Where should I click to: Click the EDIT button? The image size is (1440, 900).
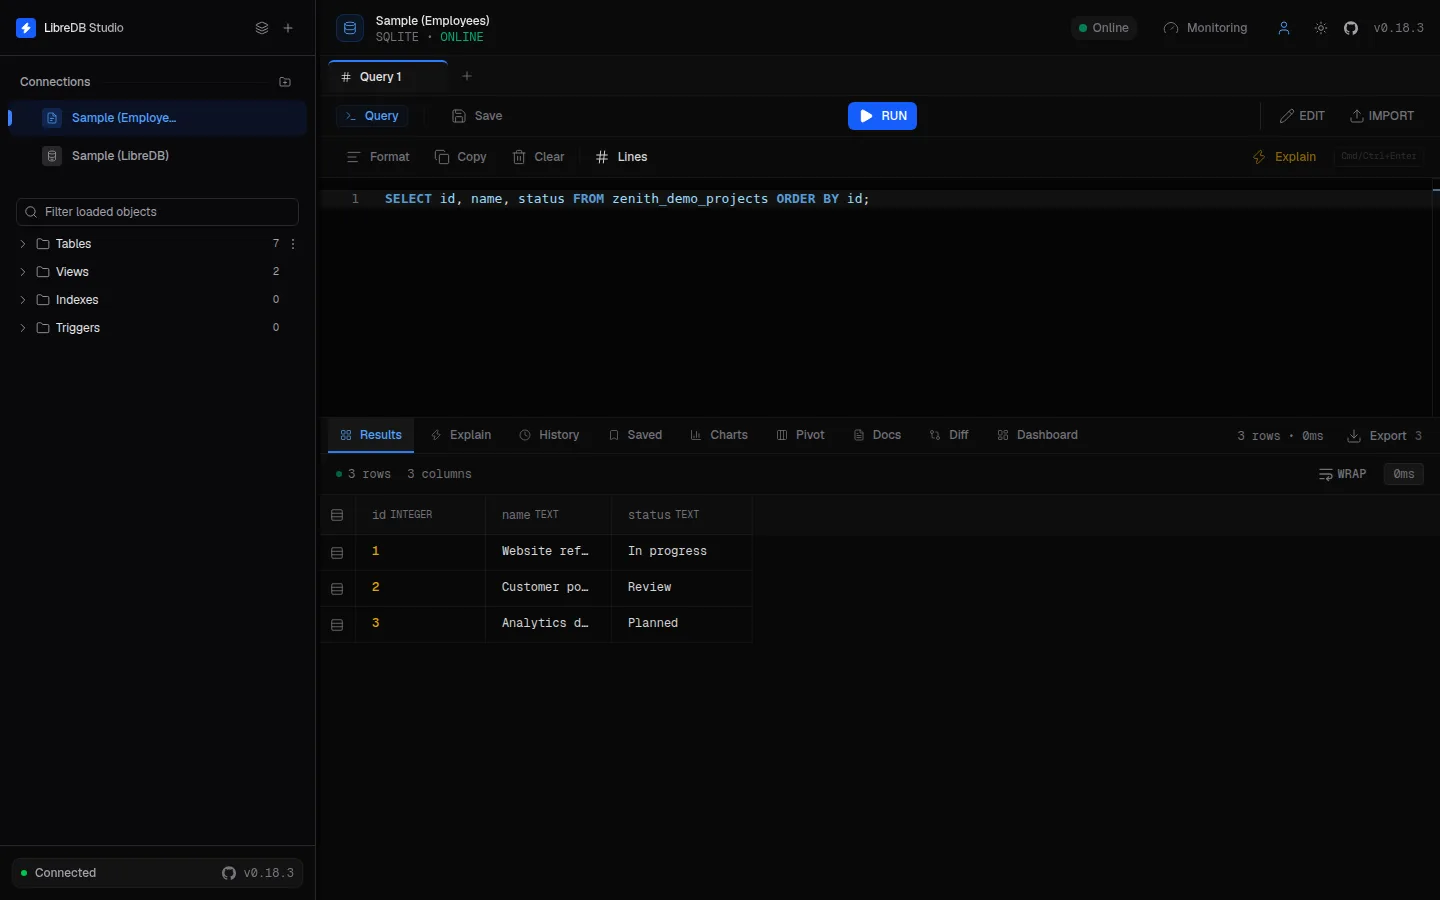[x=1302, y=116]
